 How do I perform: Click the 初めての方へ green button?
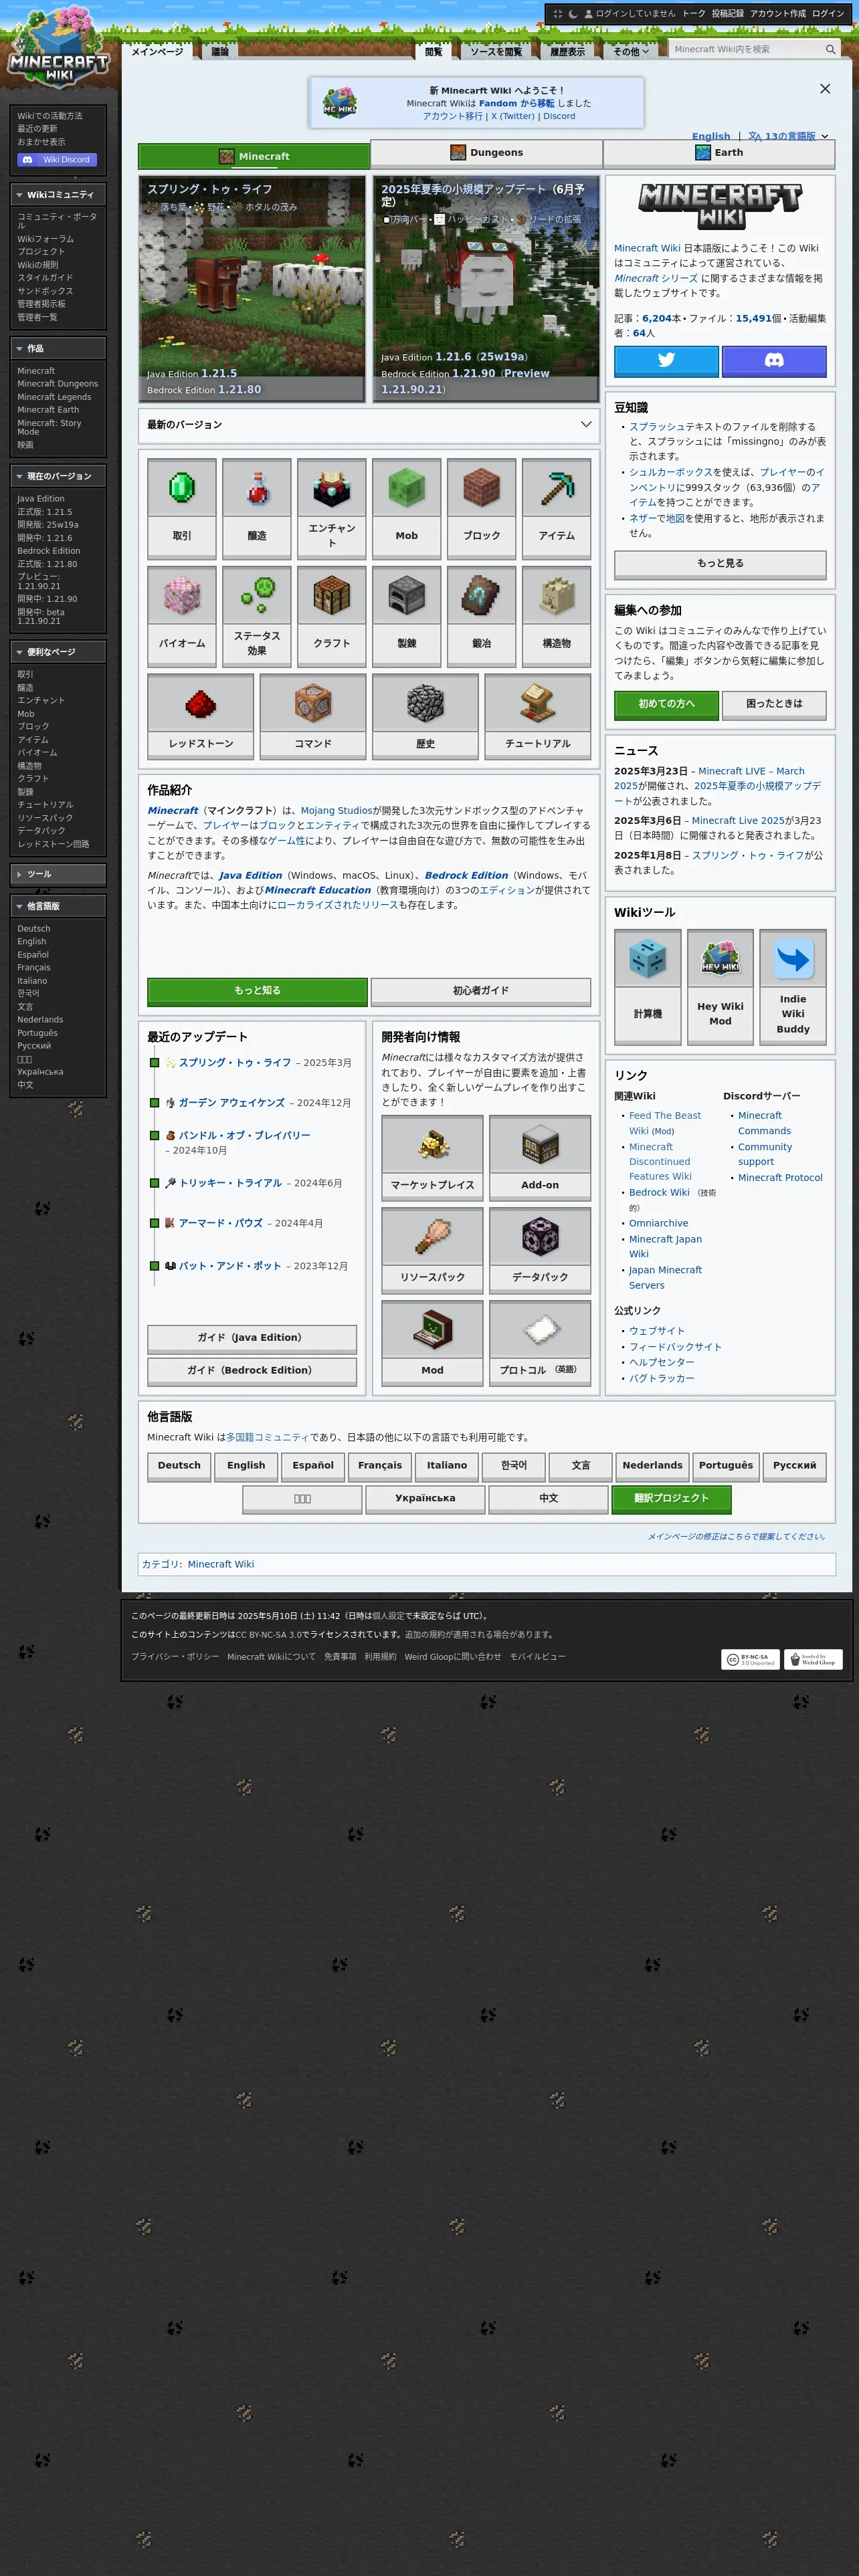[666, 703]
